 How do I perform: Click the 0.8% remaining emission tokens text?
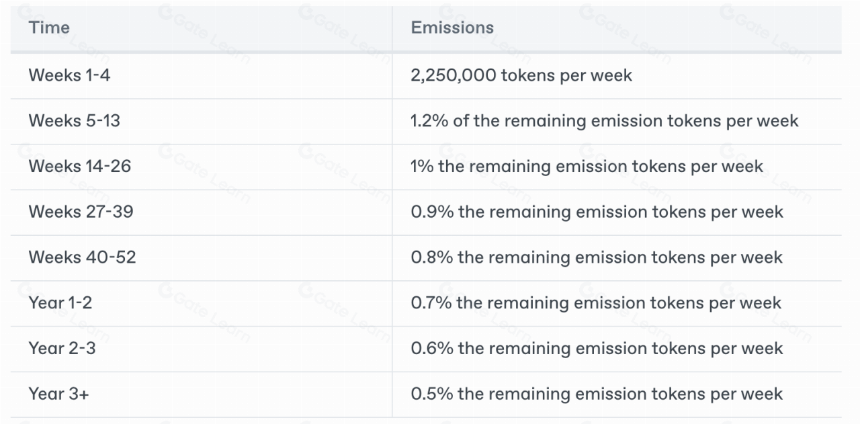point(597,257)
